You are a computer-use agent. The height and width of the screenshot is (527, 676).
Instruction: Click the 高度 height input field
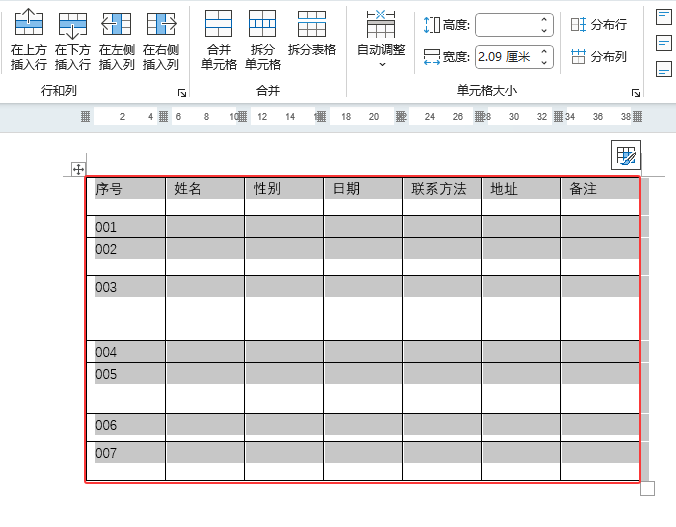pos(507,25)
